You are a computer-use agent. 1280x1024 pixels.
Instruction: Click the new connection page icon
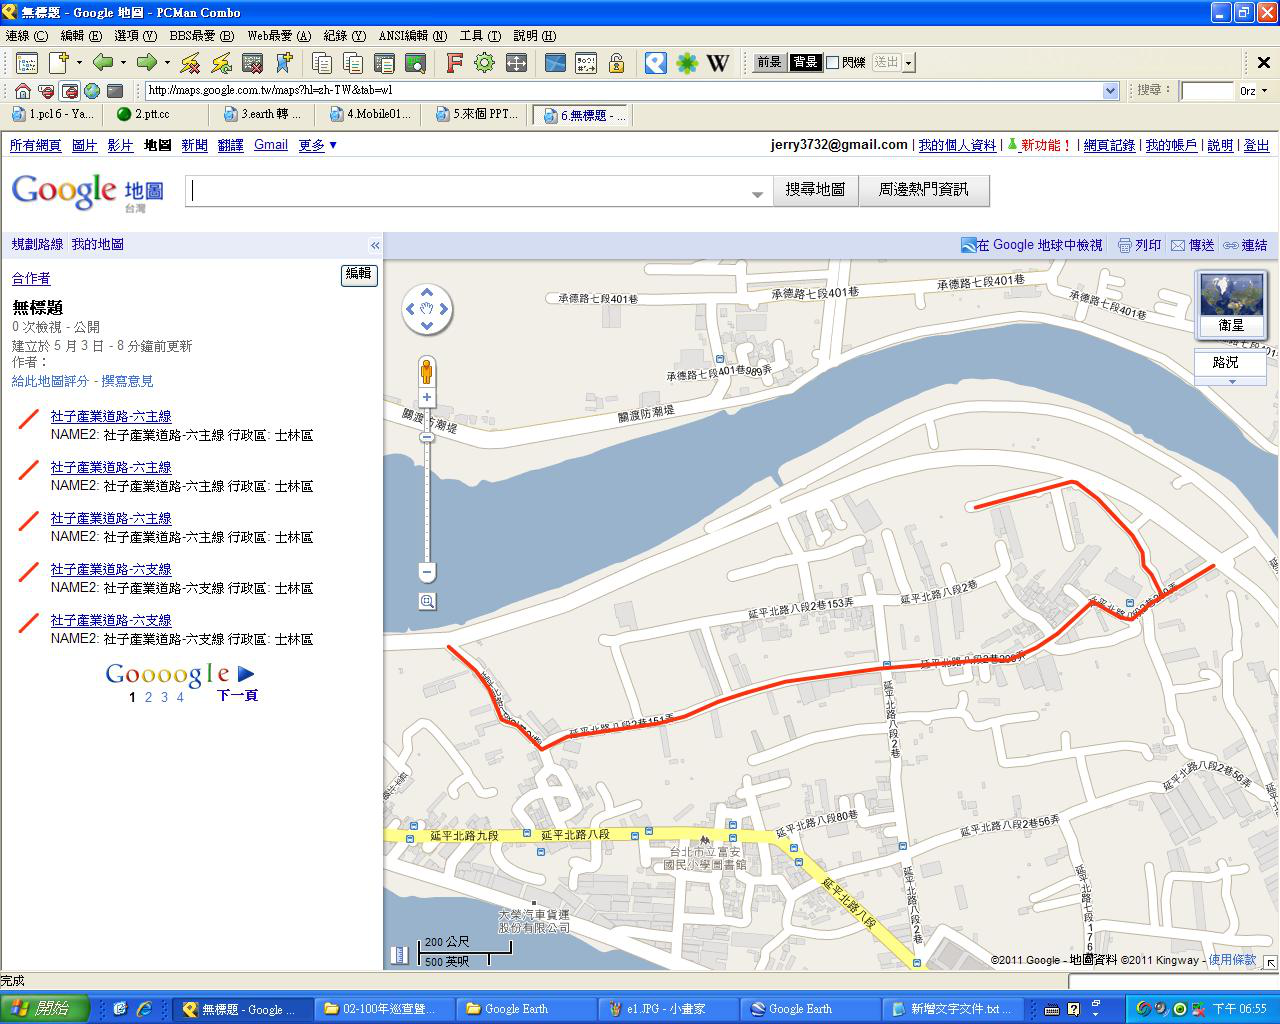click(x=58, y=63)
